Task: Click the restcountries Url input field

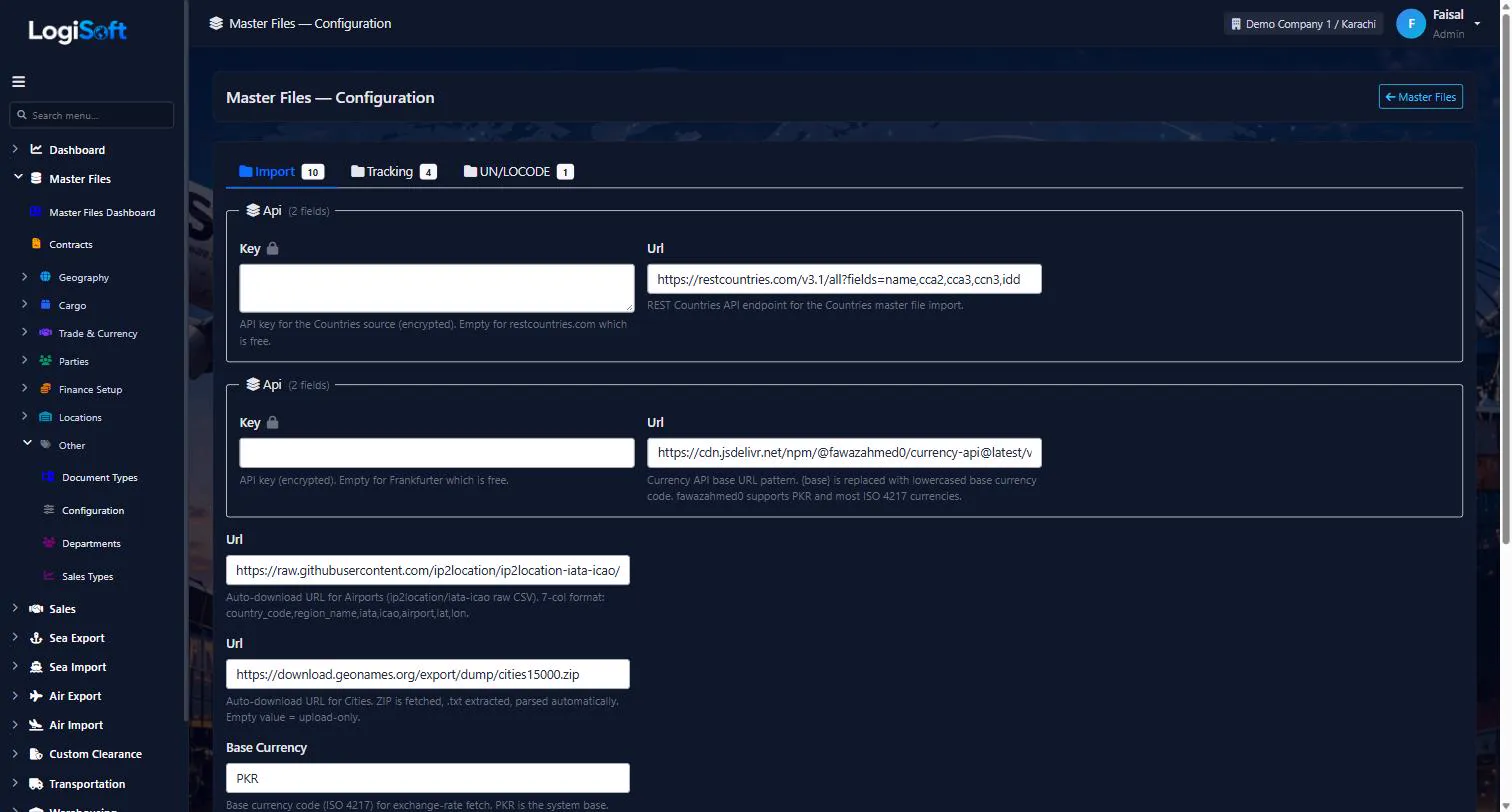Action: (x=844, y=279)
